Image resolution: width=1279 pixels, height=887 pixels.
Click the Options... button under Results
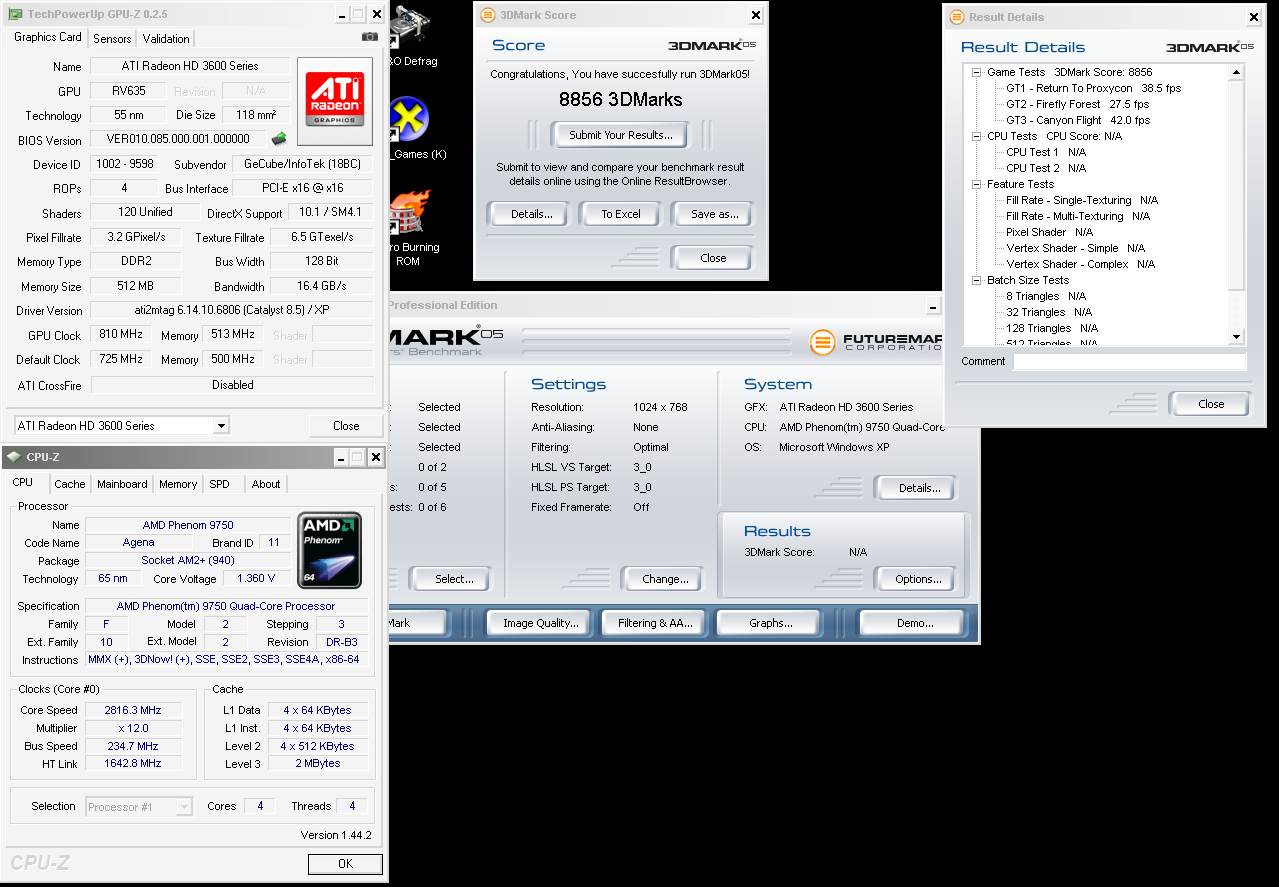[x=918, y=578]
